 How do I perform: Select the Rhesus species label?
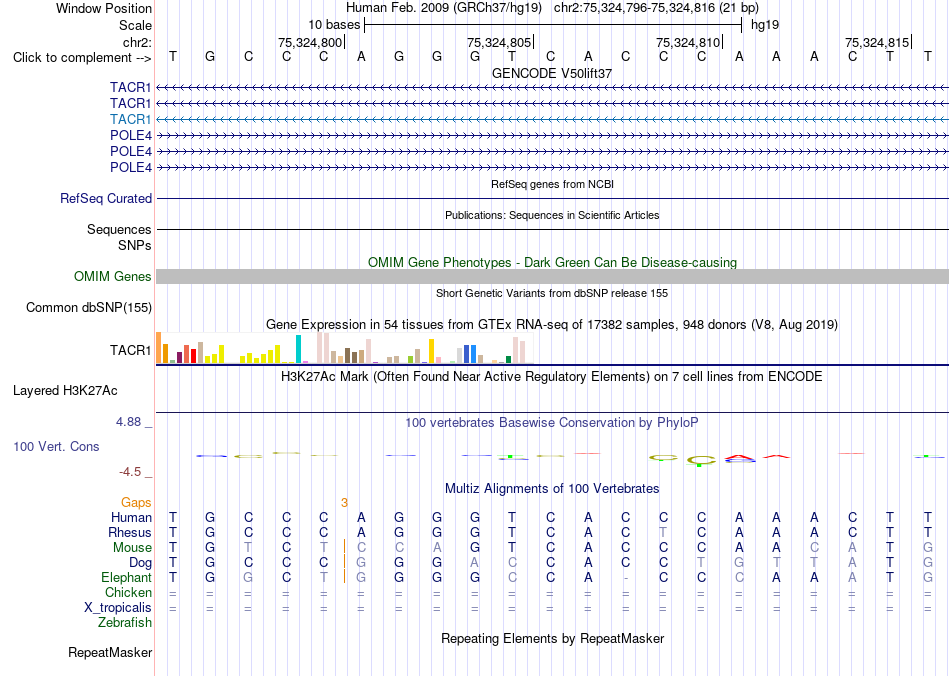(x=130, y=533)
